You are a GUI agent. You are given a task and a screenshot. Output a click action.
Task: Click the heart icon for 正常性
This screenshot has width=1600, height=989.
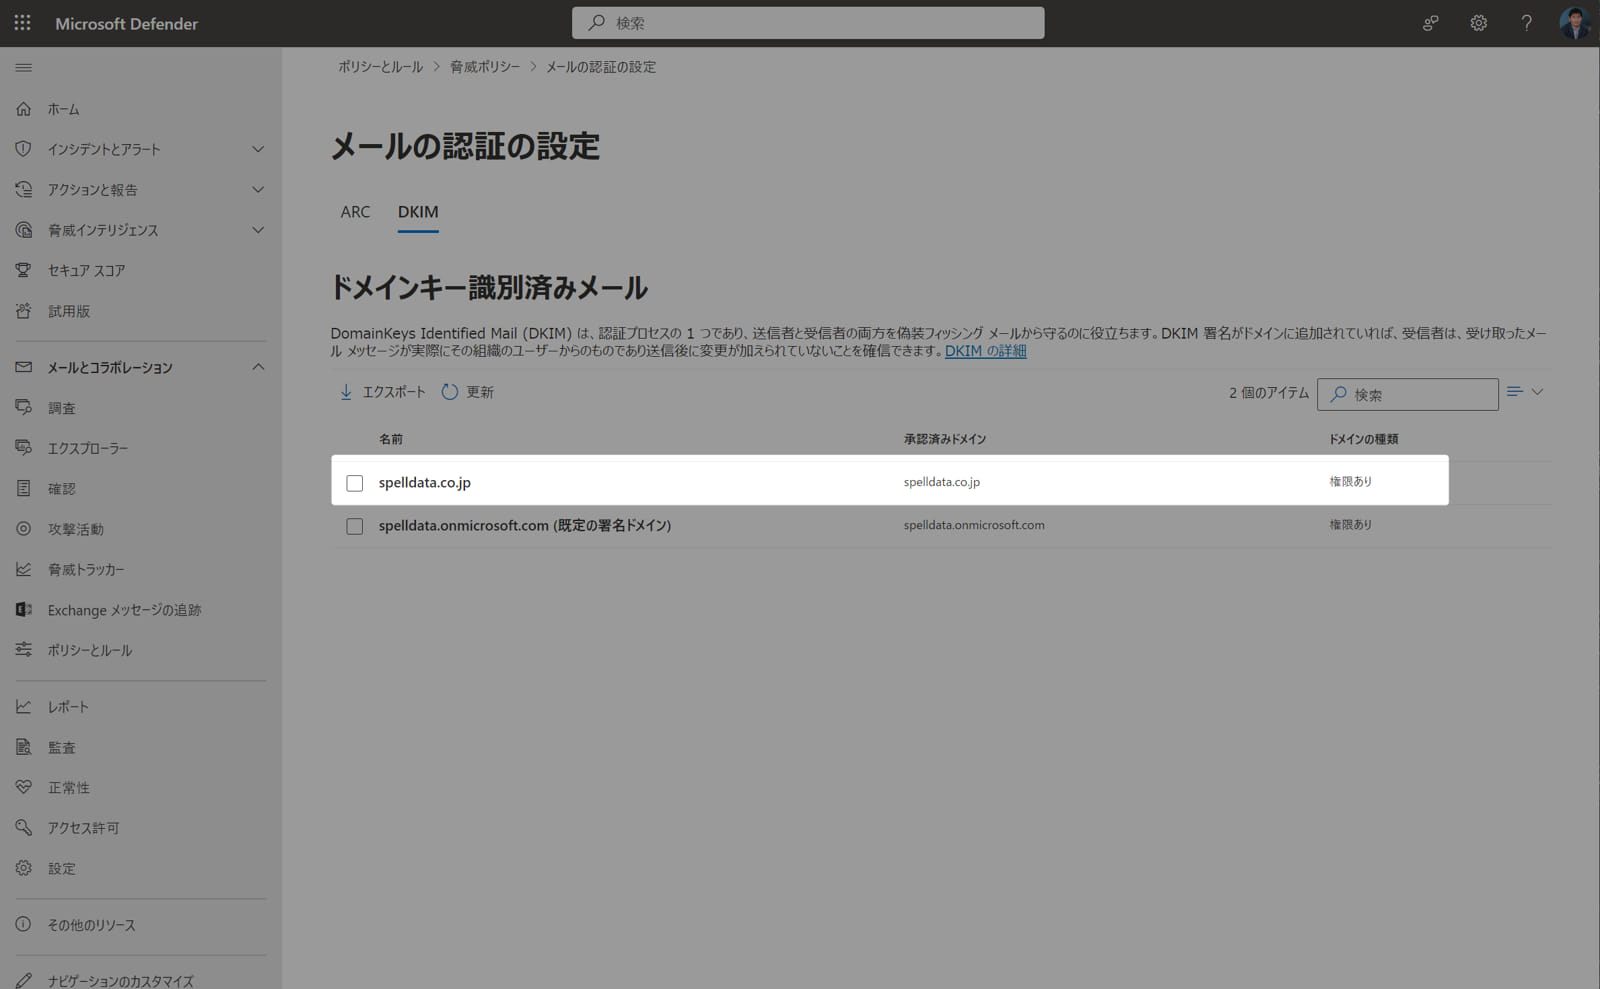tap(23, 788)
